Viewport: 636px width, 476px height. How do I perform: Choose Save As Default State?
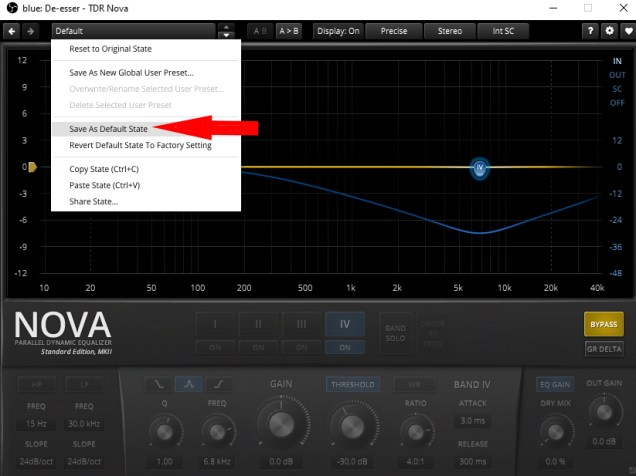109,129
